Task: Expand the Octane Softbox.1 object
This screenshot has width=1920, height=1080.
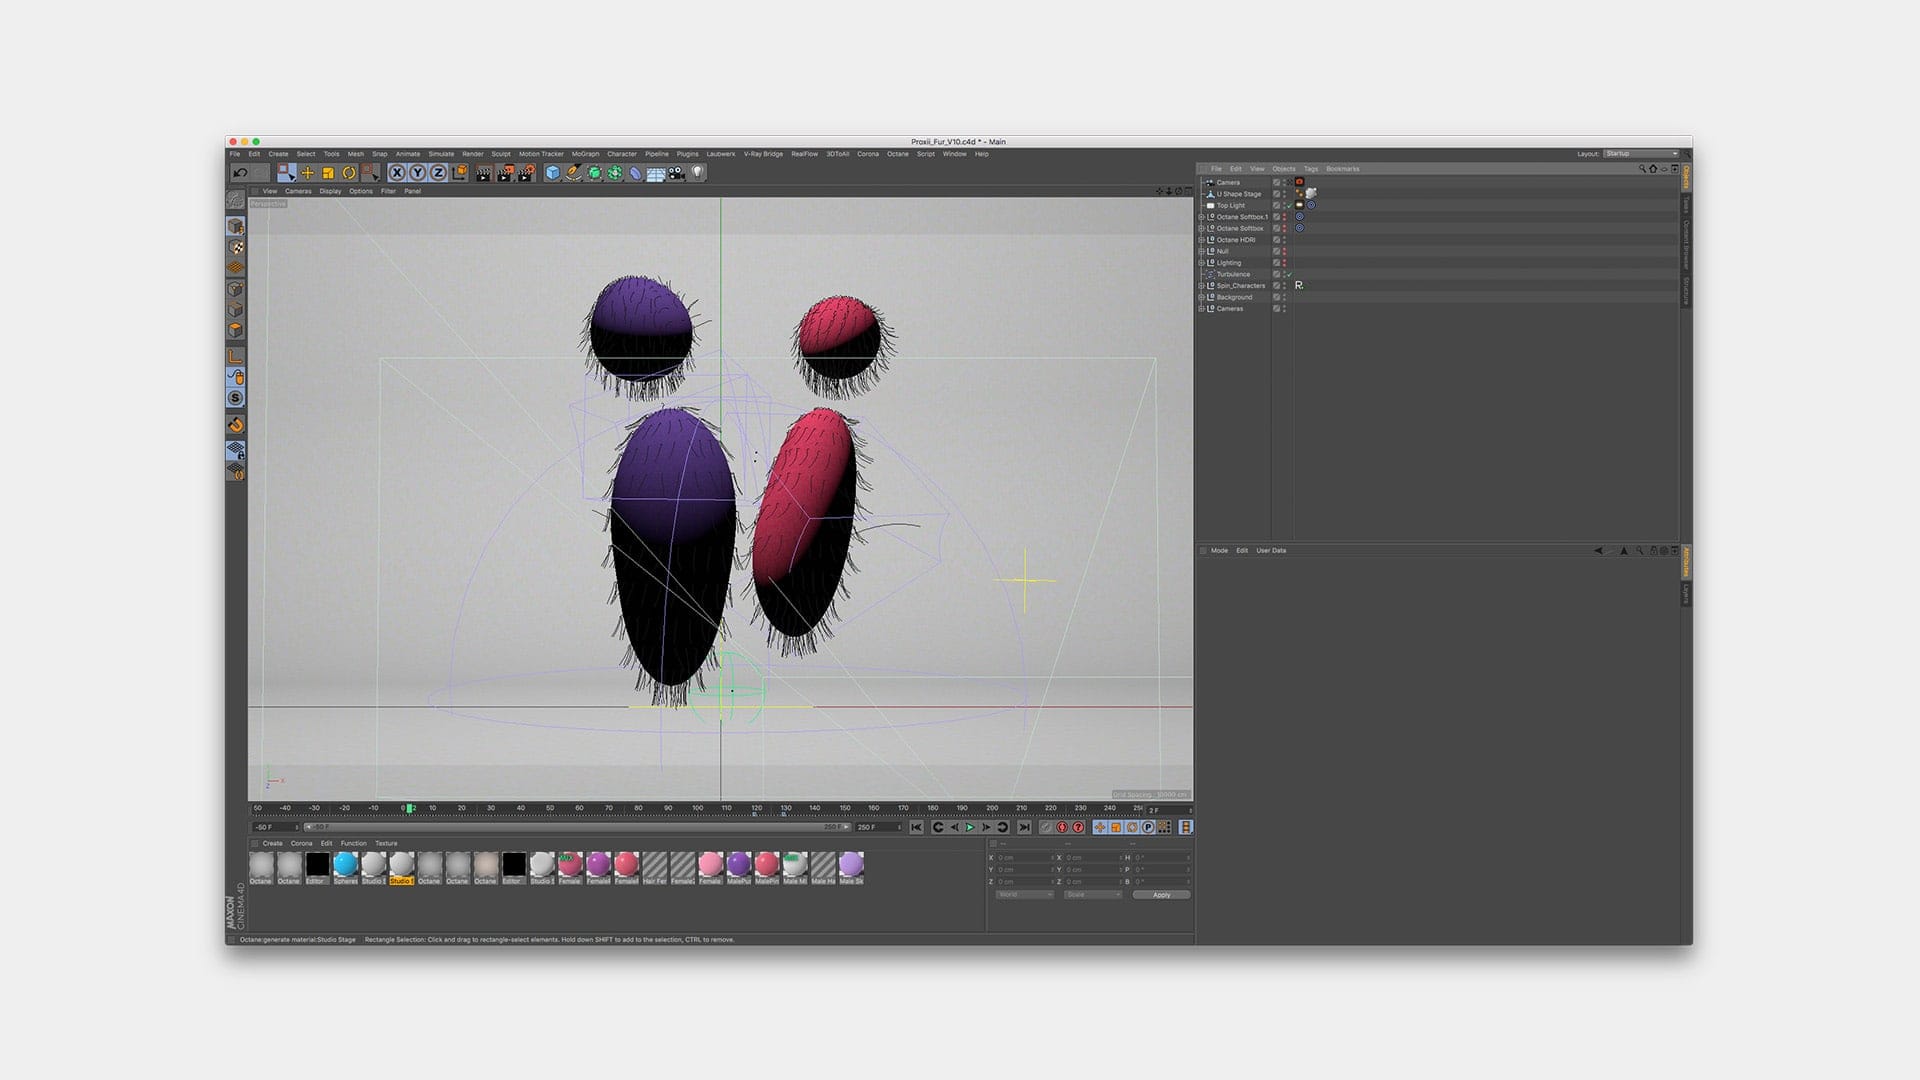Action: [x=1202, y=217]
